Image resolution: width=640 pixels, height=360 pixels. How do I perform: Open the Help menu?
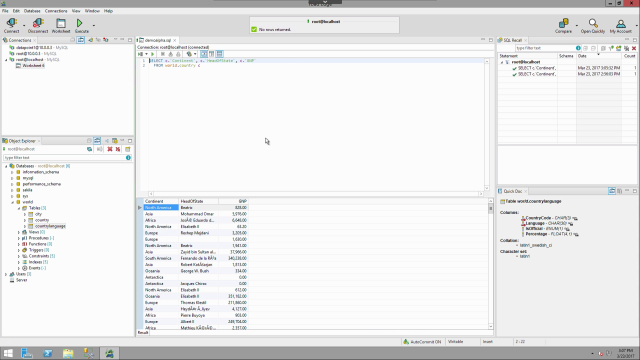(x=108, y=11)
